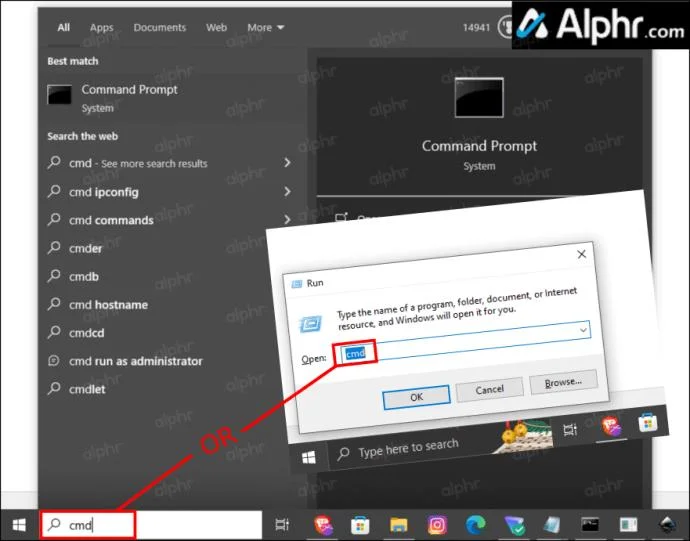Click Browse... in the Run dialog
Image resolution: width=690 pixels, height=541 pixels.
pos(563,382)
